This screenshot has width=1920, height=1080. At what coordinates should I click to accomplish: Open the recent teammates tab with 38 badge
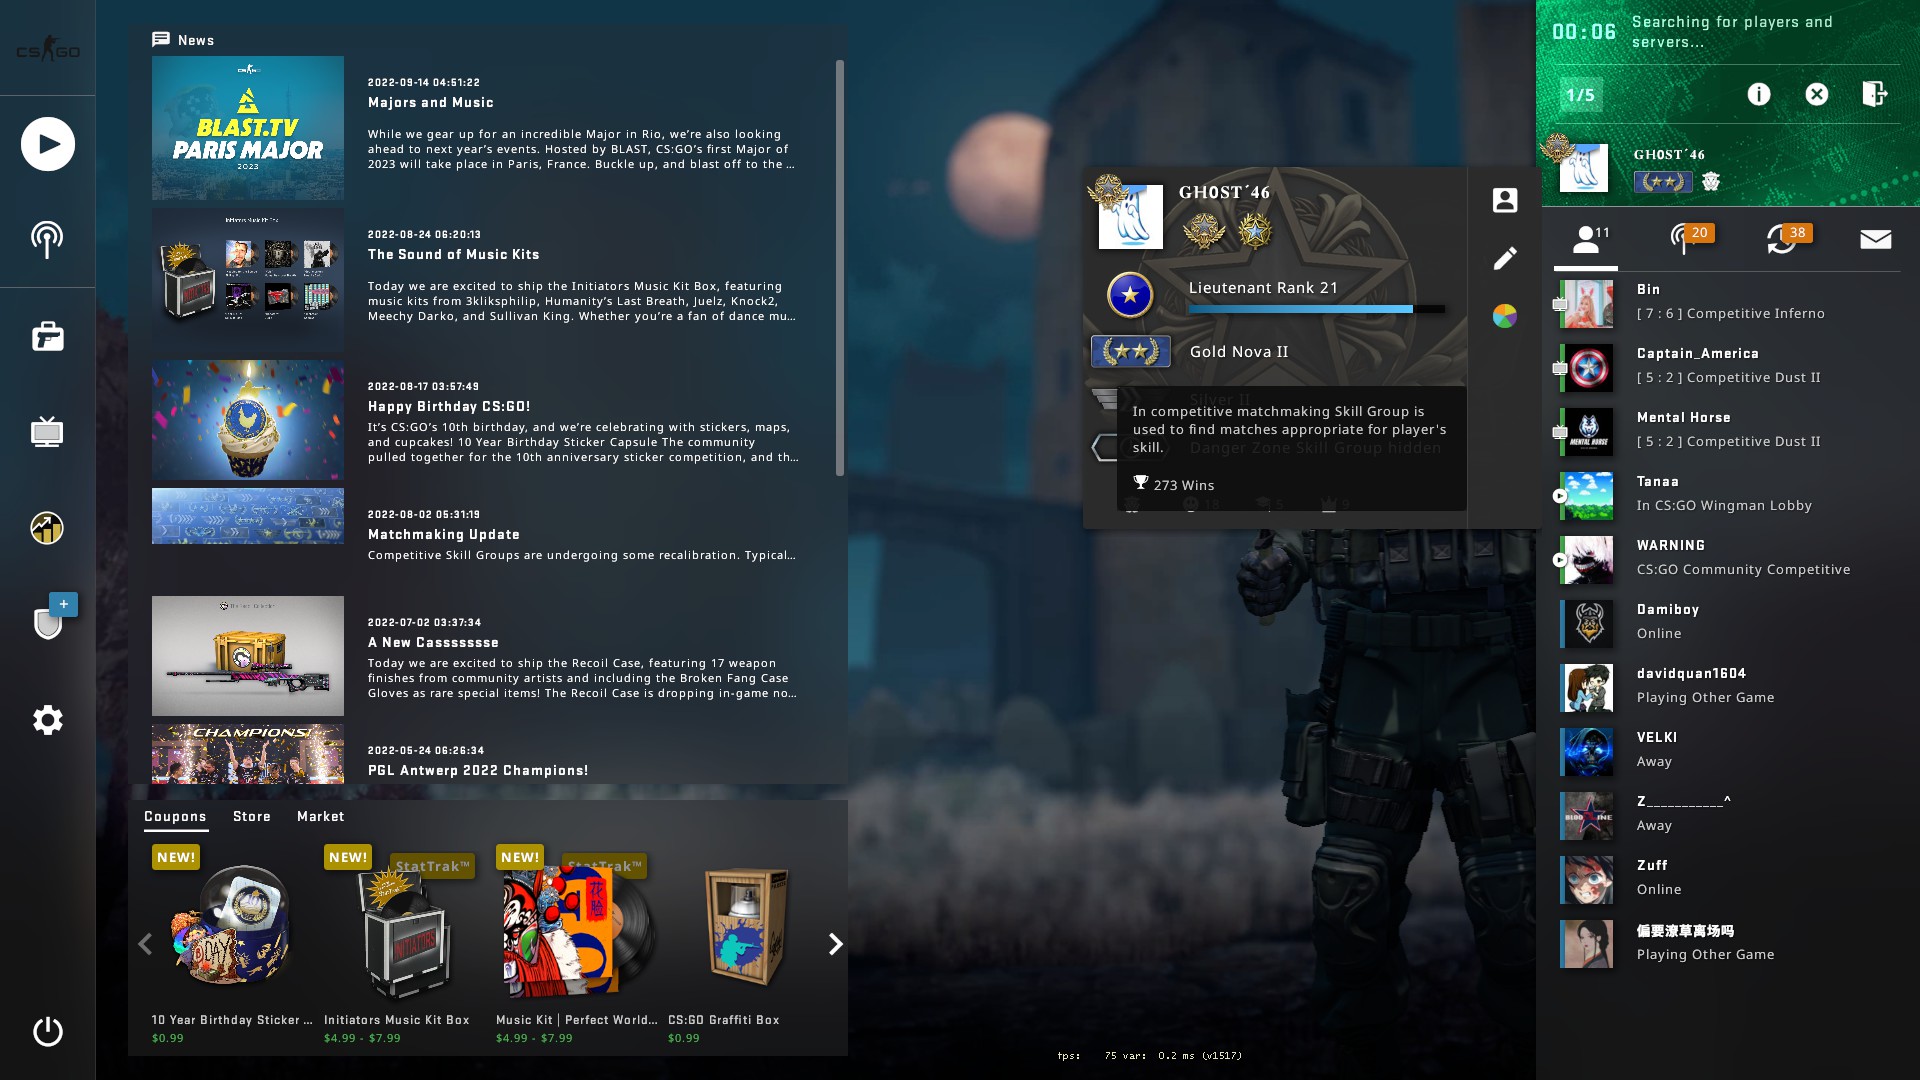[x=1781, y=239]
